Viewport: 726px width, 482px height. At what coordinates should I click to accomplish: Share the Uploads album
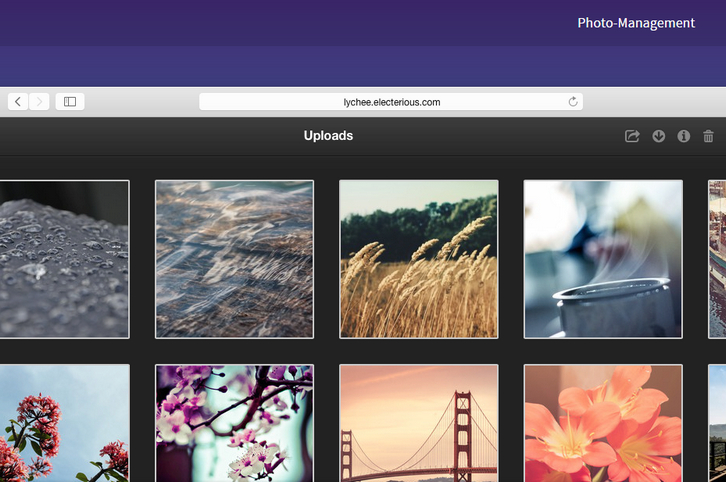tap(632, 136)
